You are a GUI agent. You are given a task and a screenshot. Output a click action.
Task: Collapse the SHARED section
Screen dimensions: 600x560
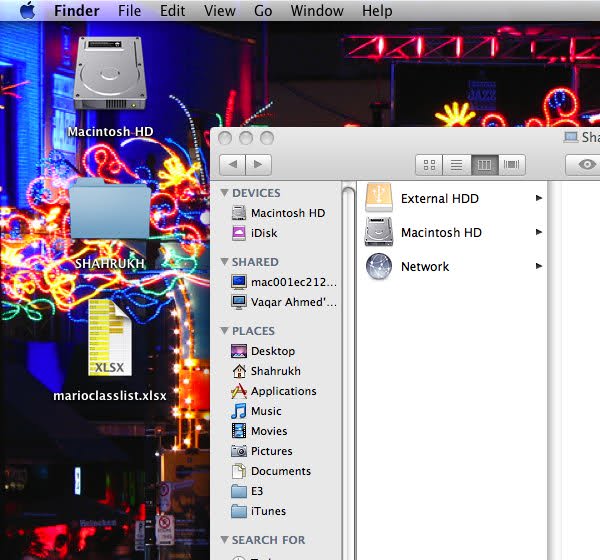(225, 261)
